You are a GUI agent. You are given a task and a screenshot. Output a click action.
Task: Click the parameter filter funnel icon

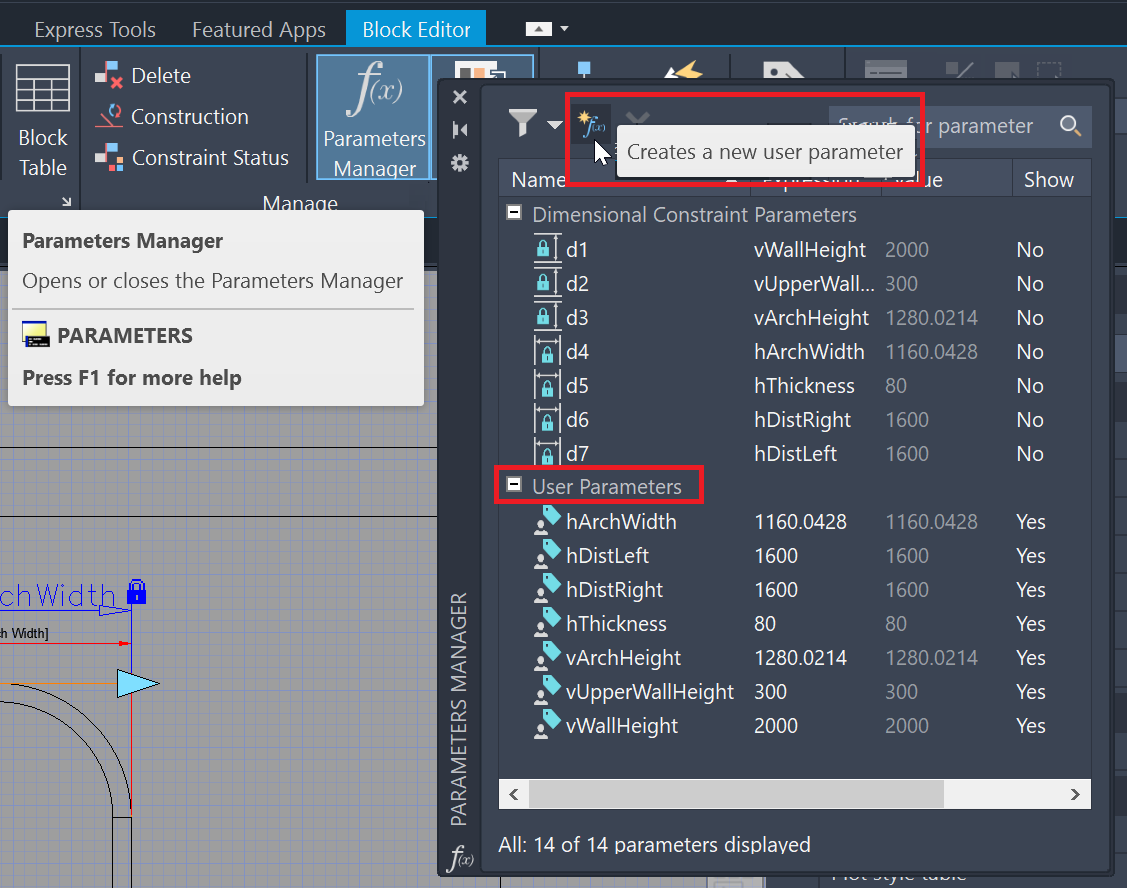523,123
